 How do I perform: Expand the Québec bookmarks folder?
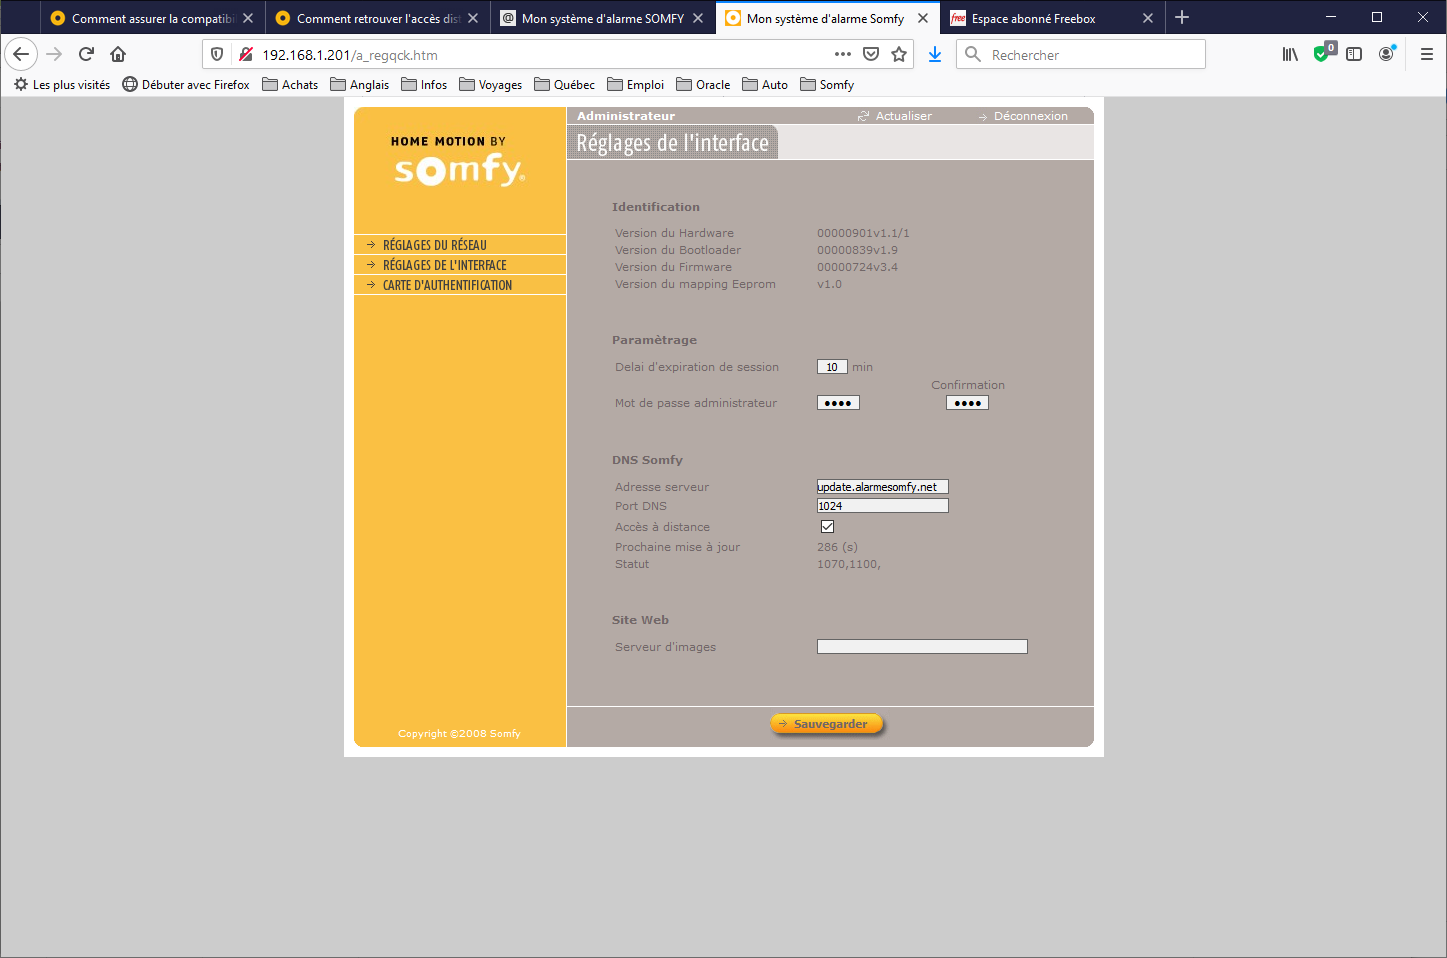[564, 85]
